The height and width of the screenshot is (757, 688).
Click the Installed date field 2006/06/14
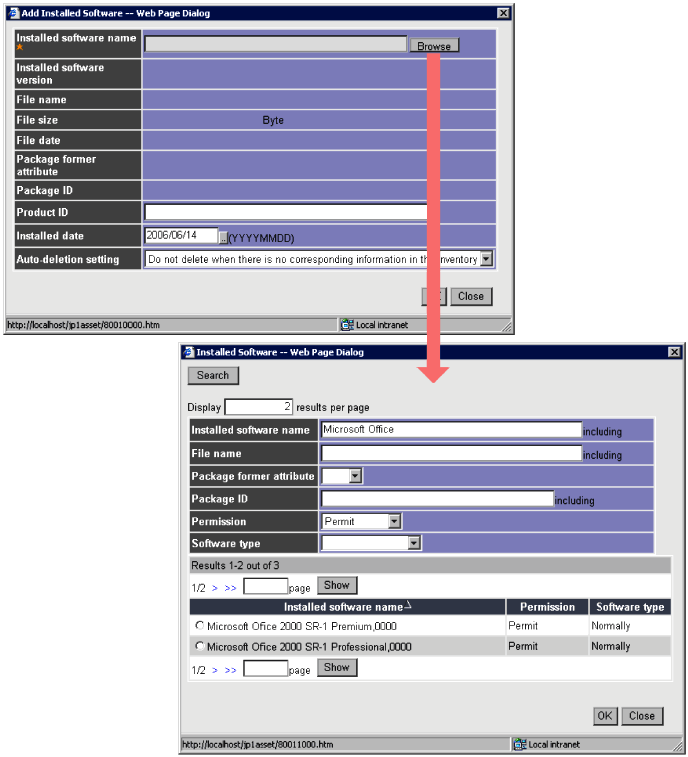[182, 236]
